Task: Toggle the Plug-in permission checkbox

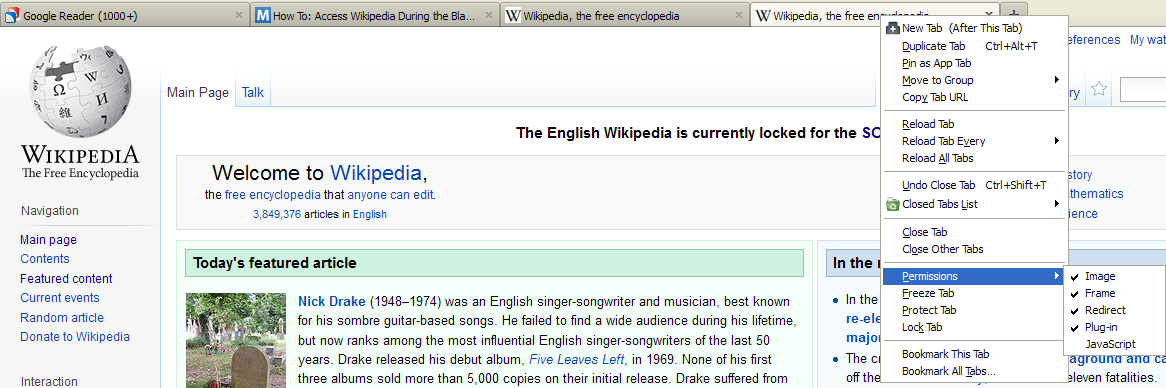Action: [1114, 327]
